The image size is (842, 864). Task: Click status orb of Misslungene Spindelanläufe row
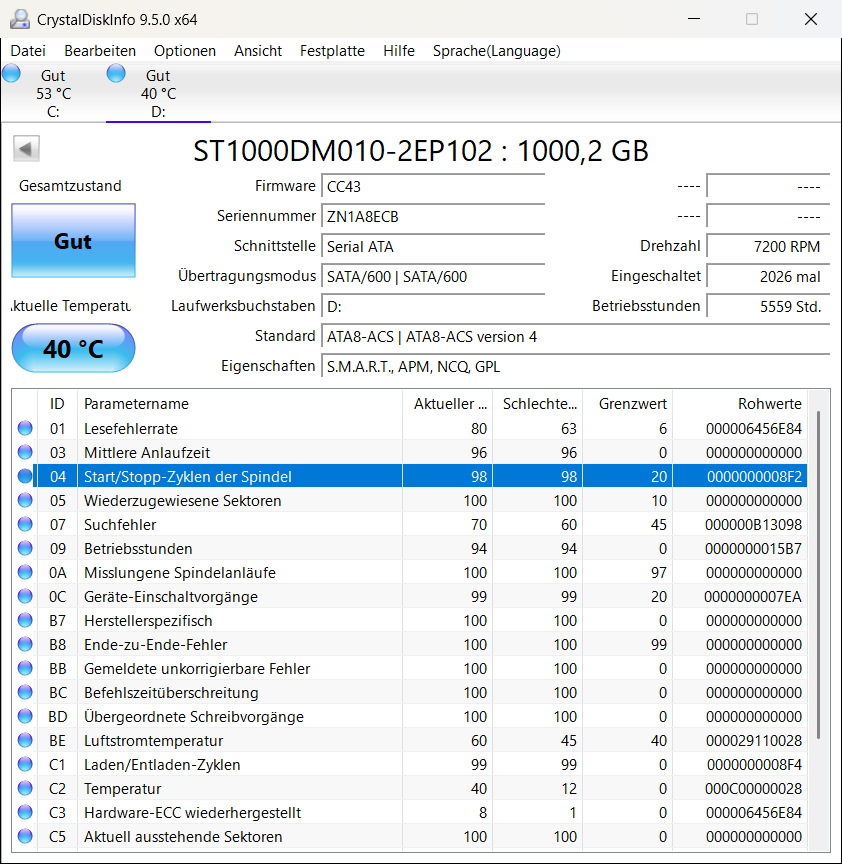tap(25, 573)
